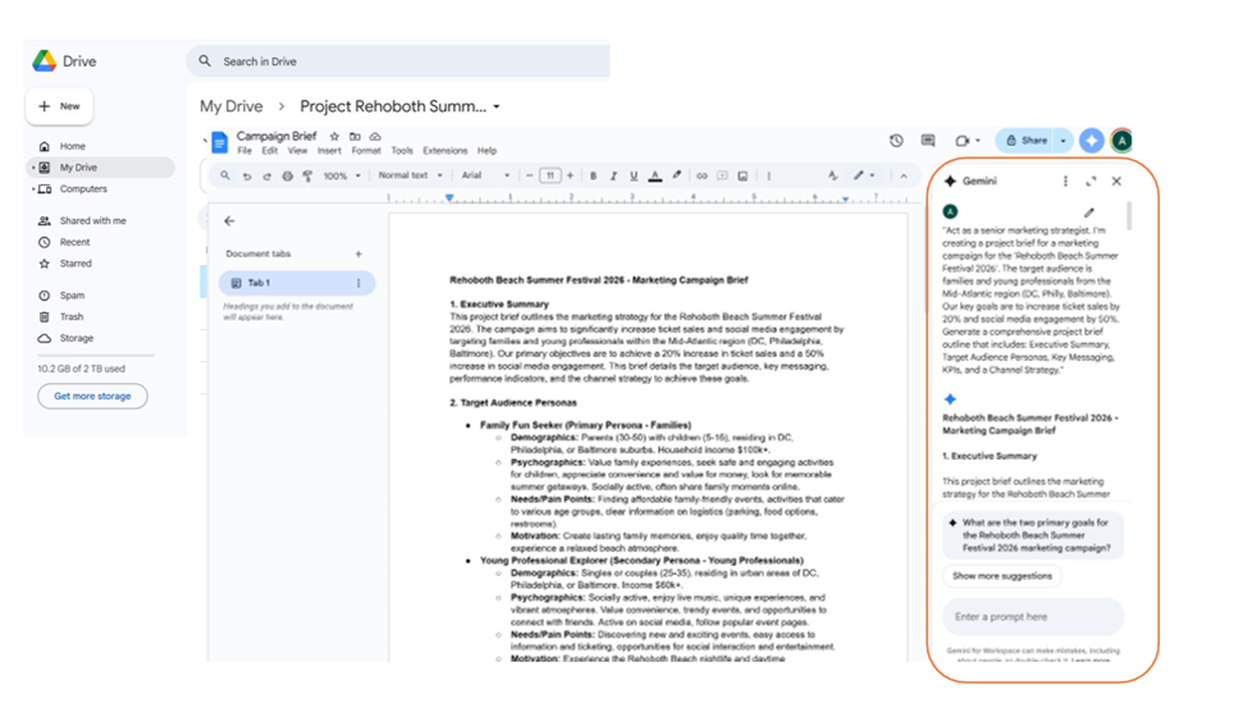Click Get more storage button

pyautogui.click(x=92, y=396)
